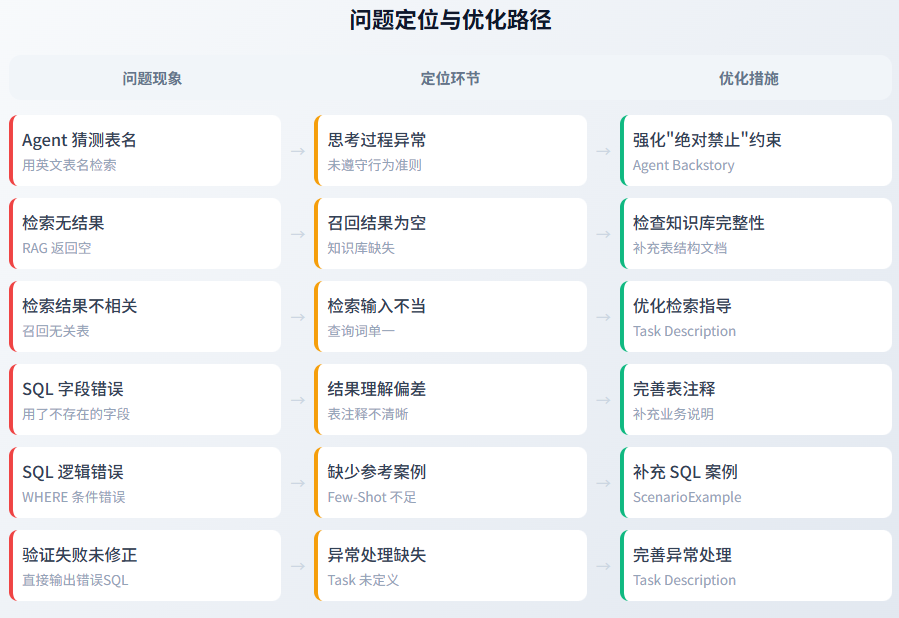Select the 结果理解偏差 card
Image resolution: width=899 pixels, height=618 pixels.
pyautogui.click(x=451, y=400)
